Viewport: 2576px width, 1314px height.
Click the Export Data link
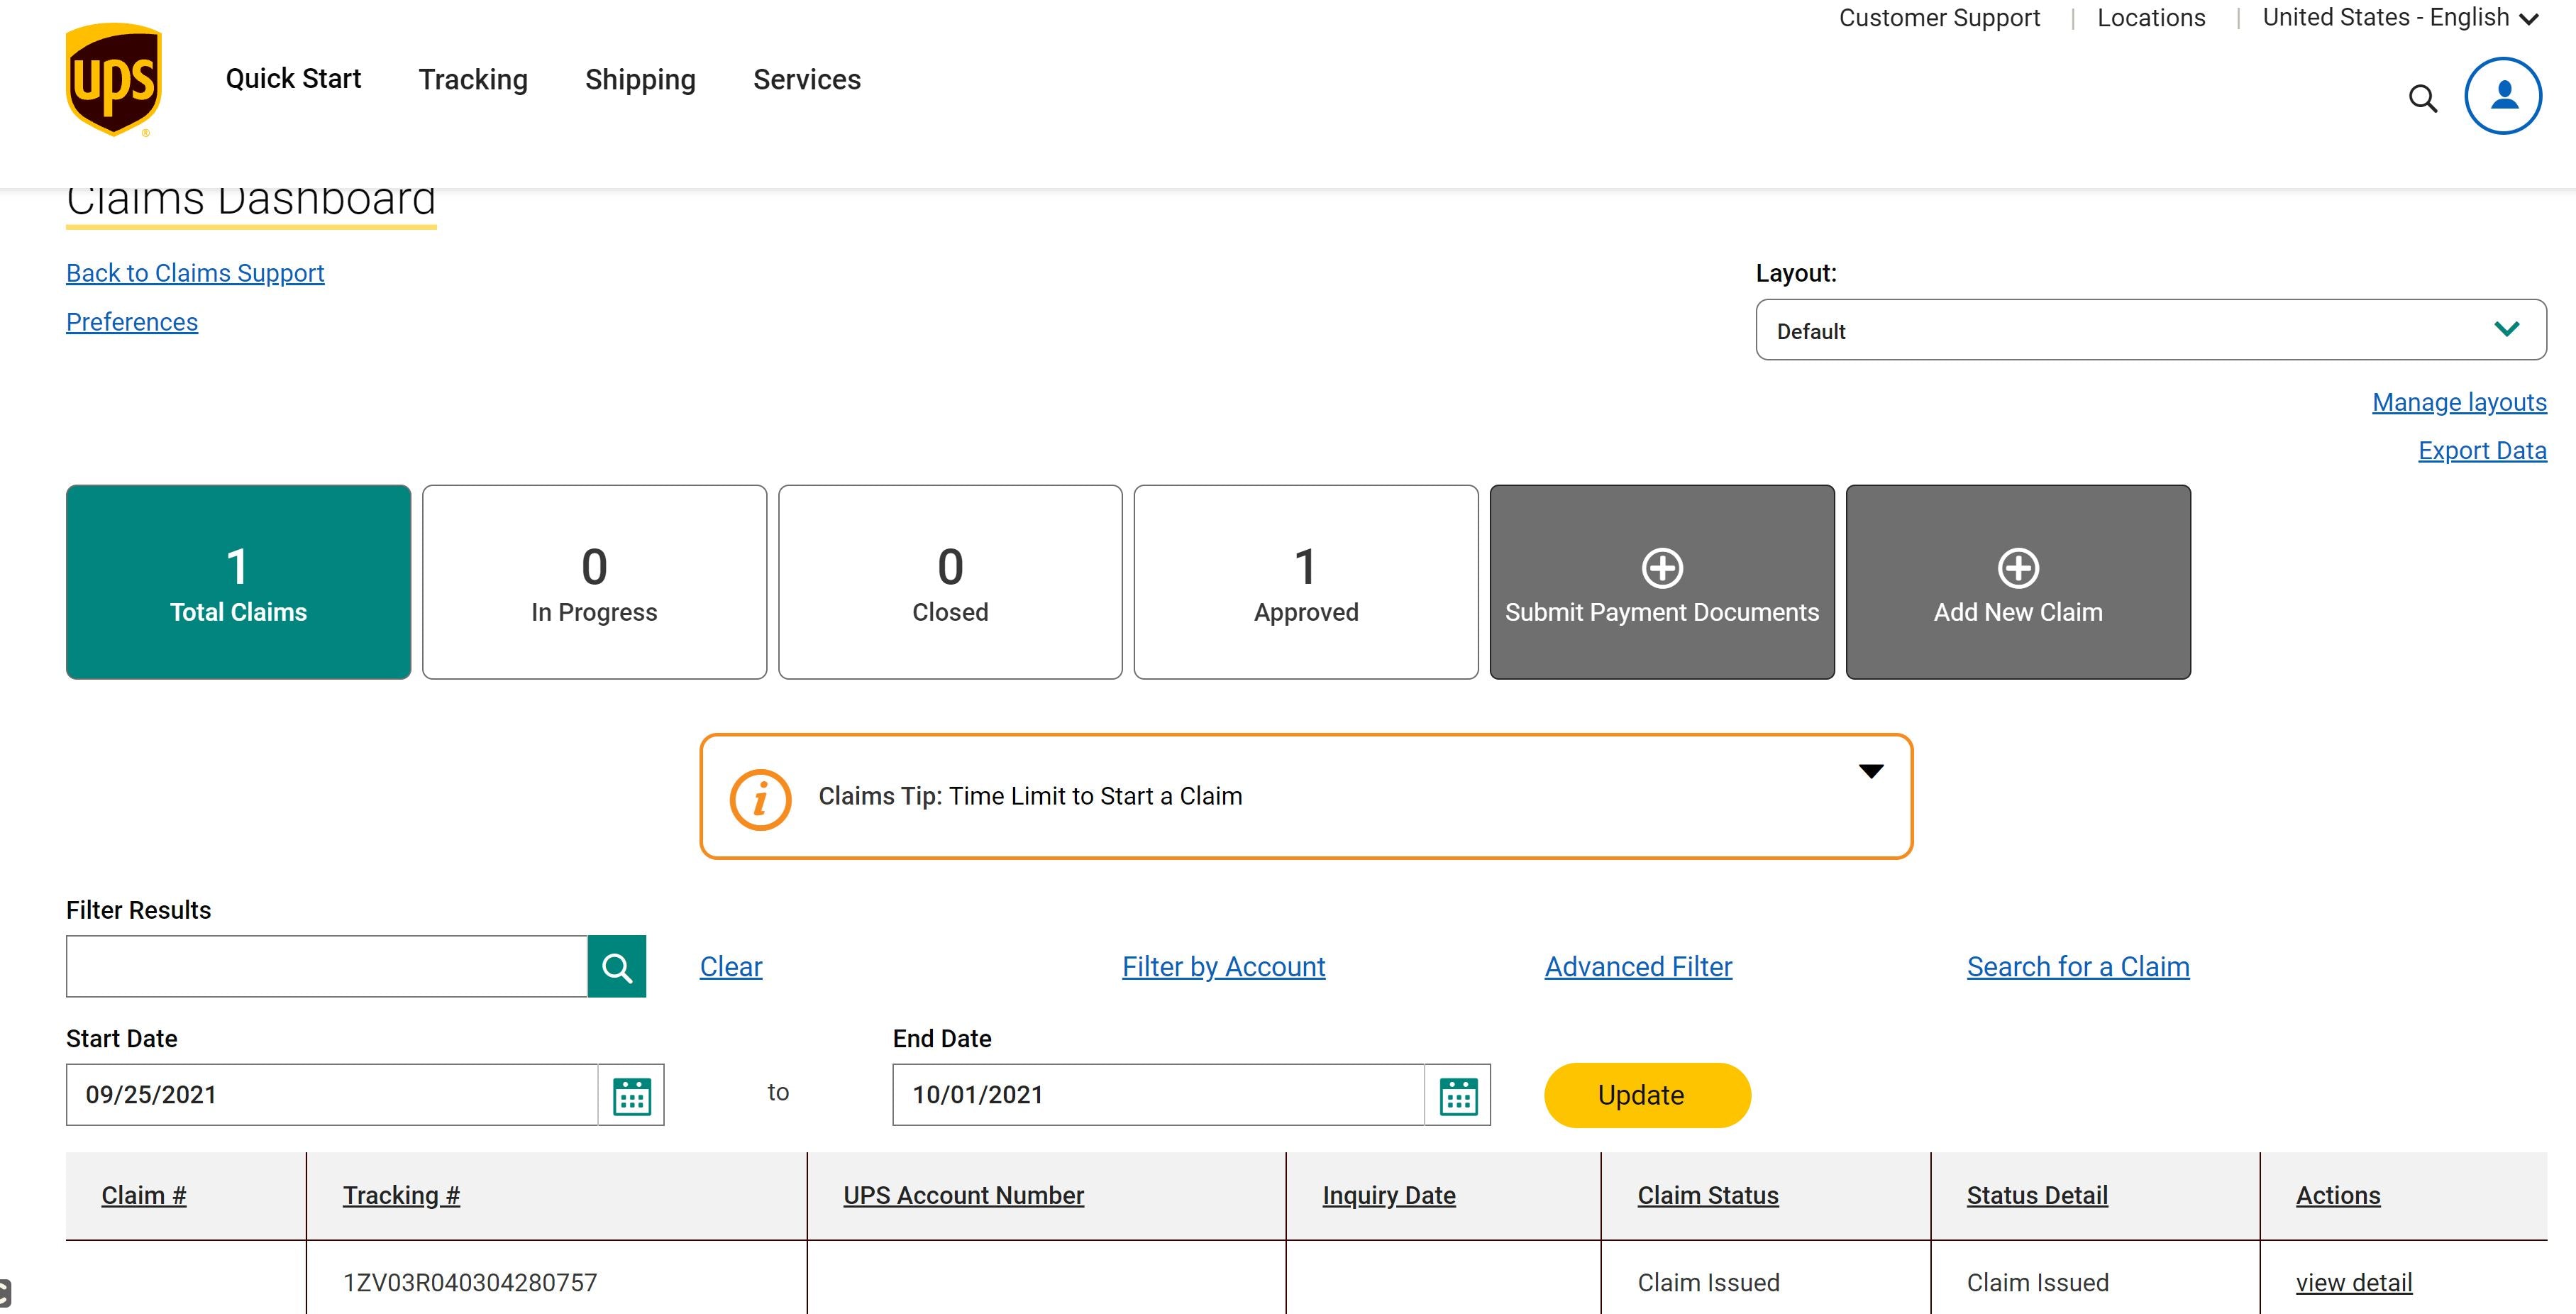(x=2481, y=450)
